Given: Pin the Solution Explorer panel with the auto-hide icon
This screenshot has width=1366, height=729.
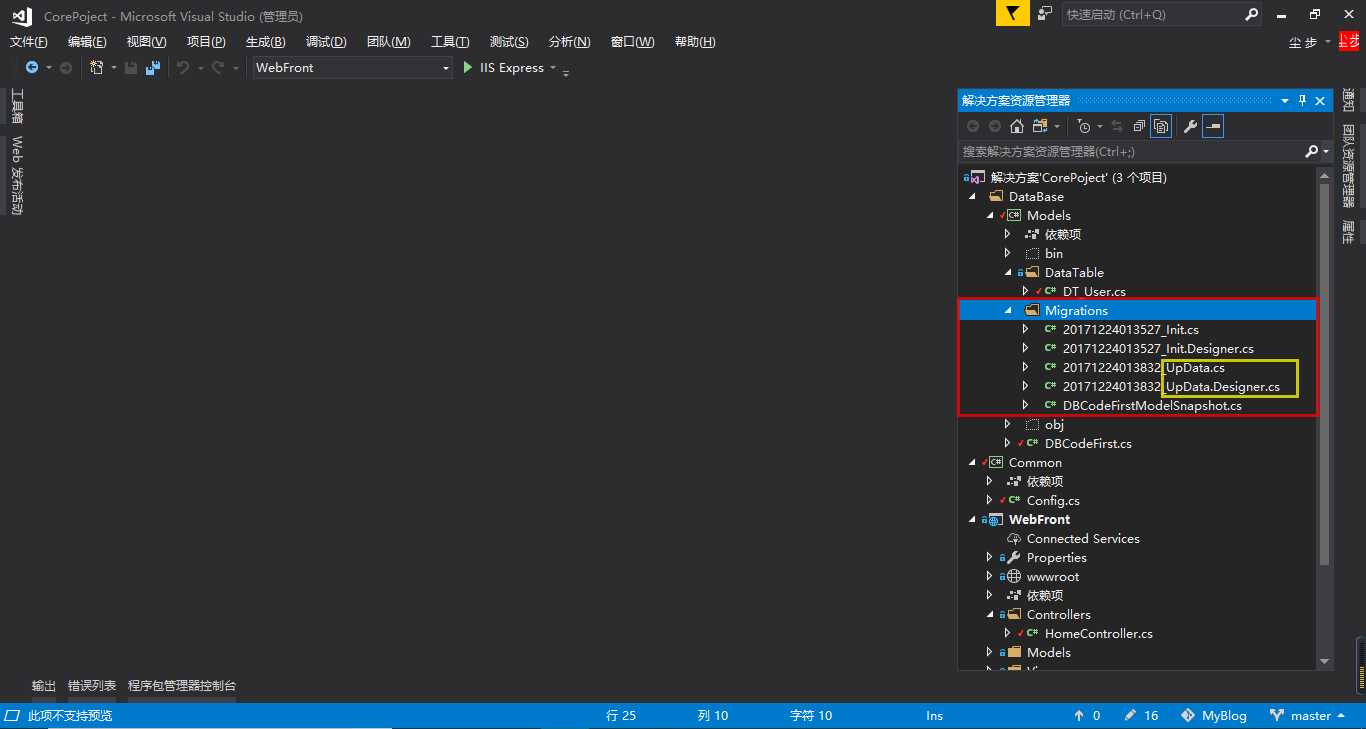Looking at the screenshot, I should pyautogui.click(x=1302, y=100).
